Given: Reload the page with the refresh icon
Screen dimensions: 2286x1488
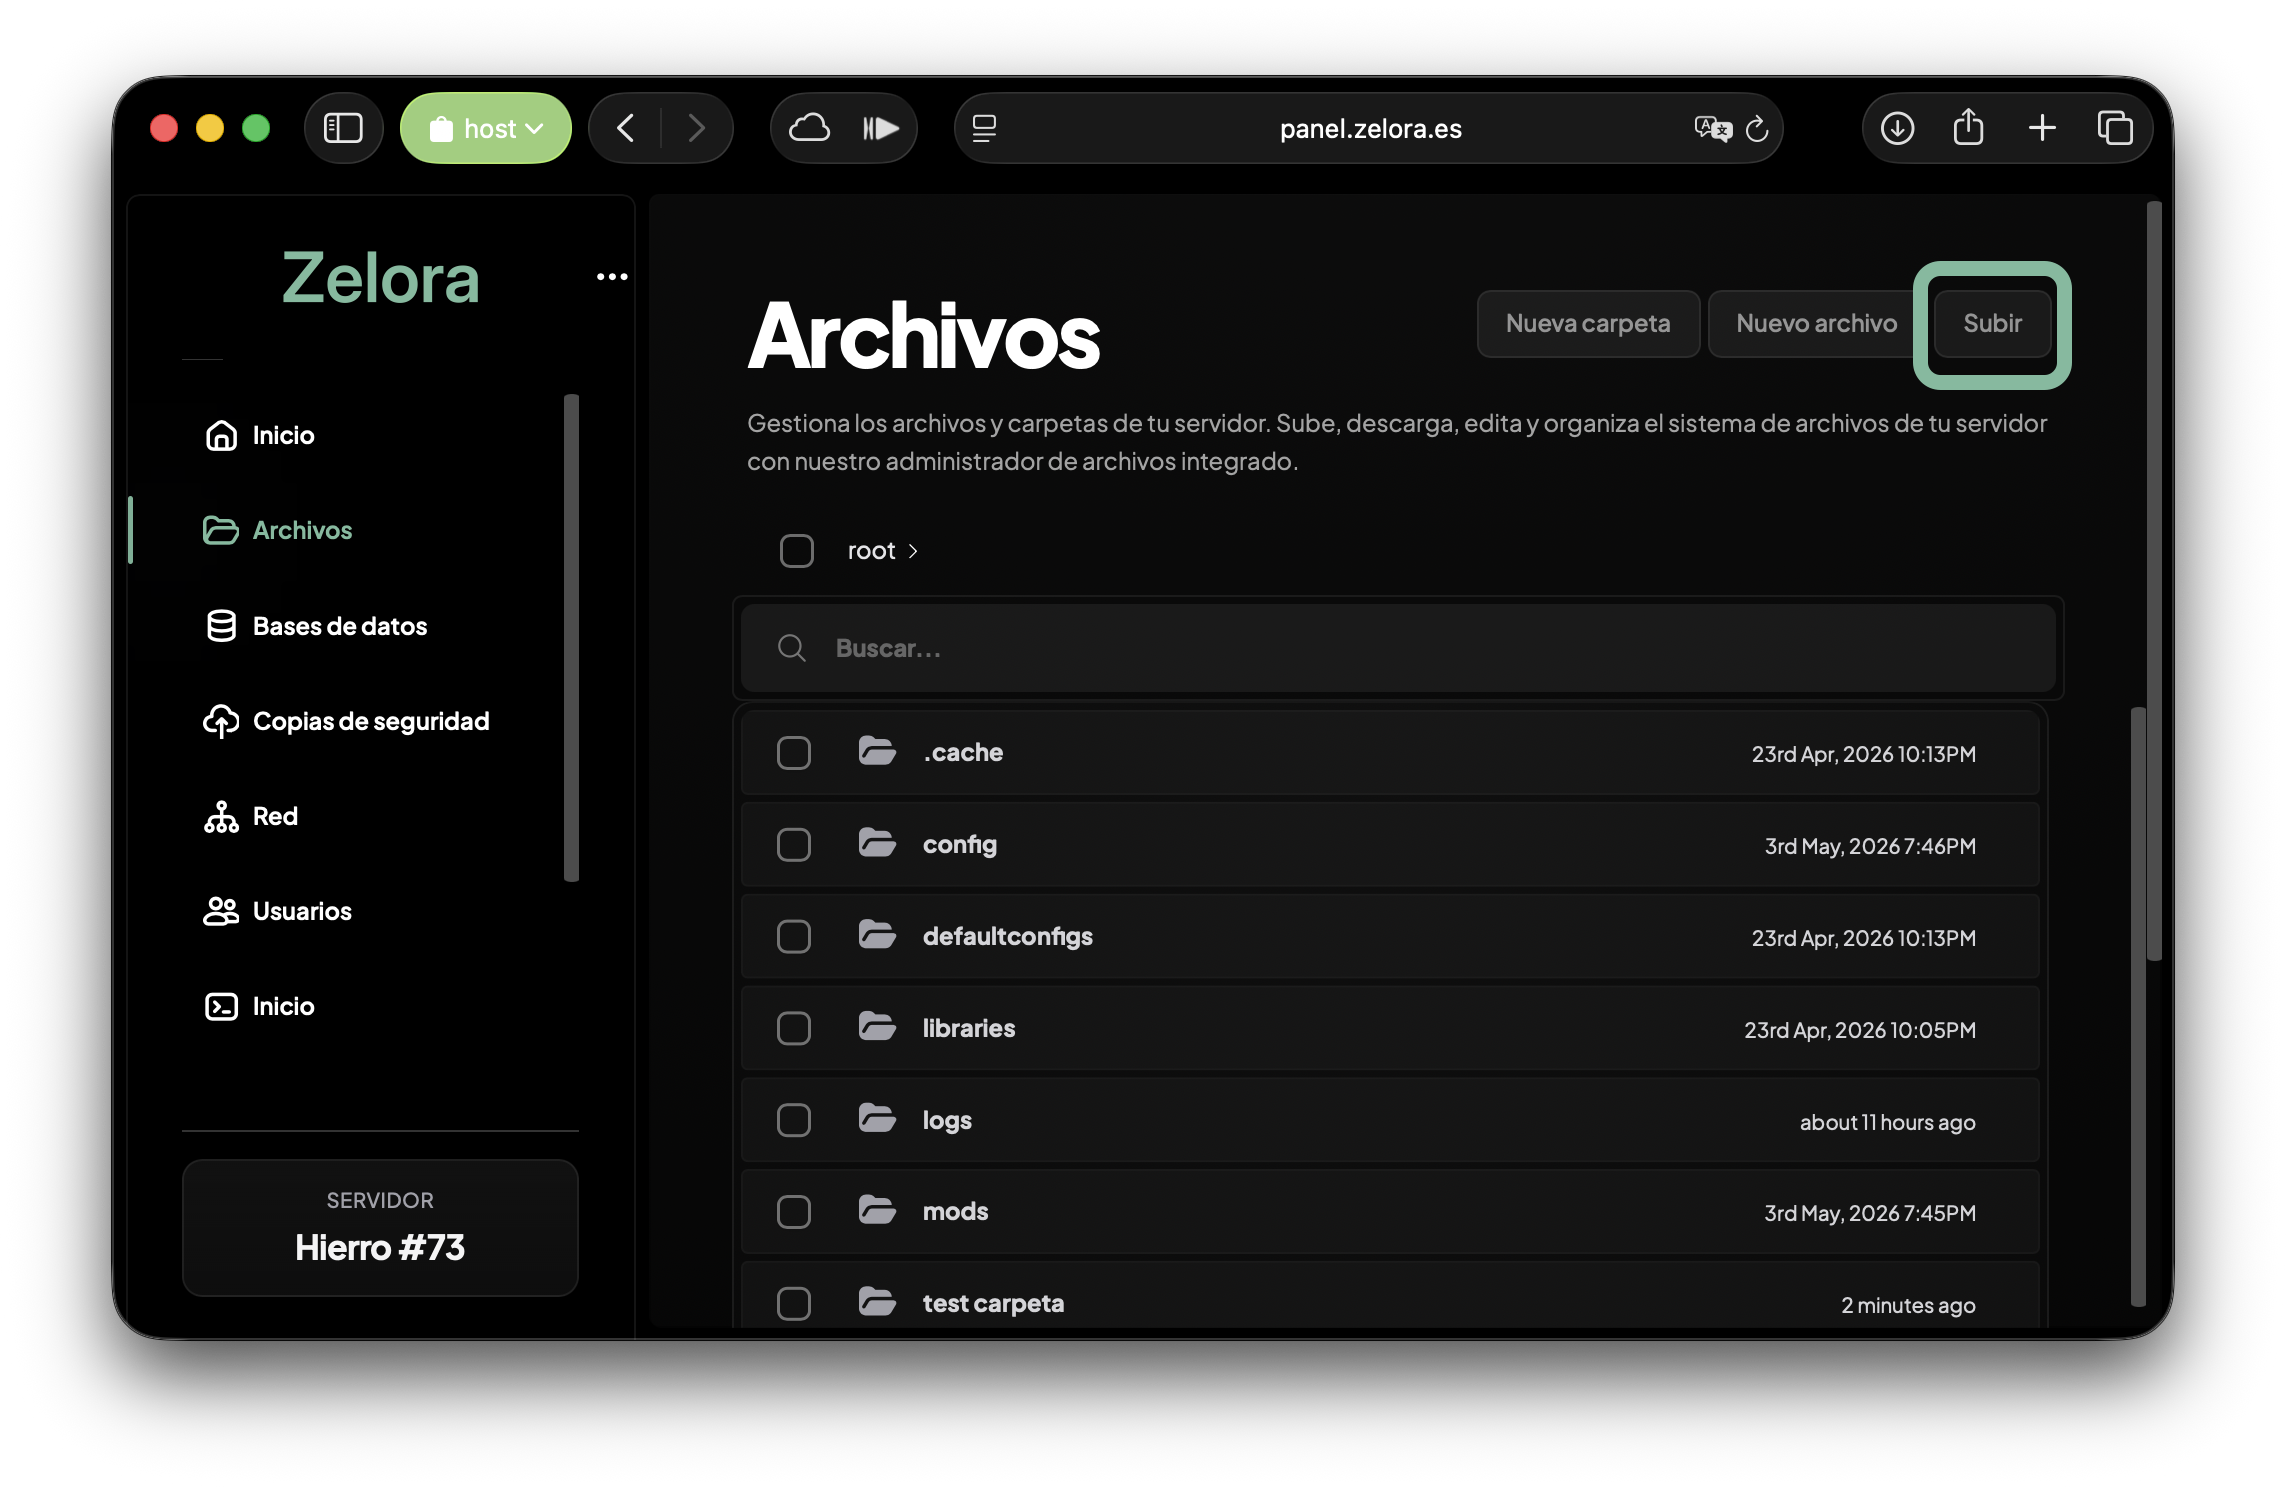Looking at the screenshot, I should point(1757,128).
